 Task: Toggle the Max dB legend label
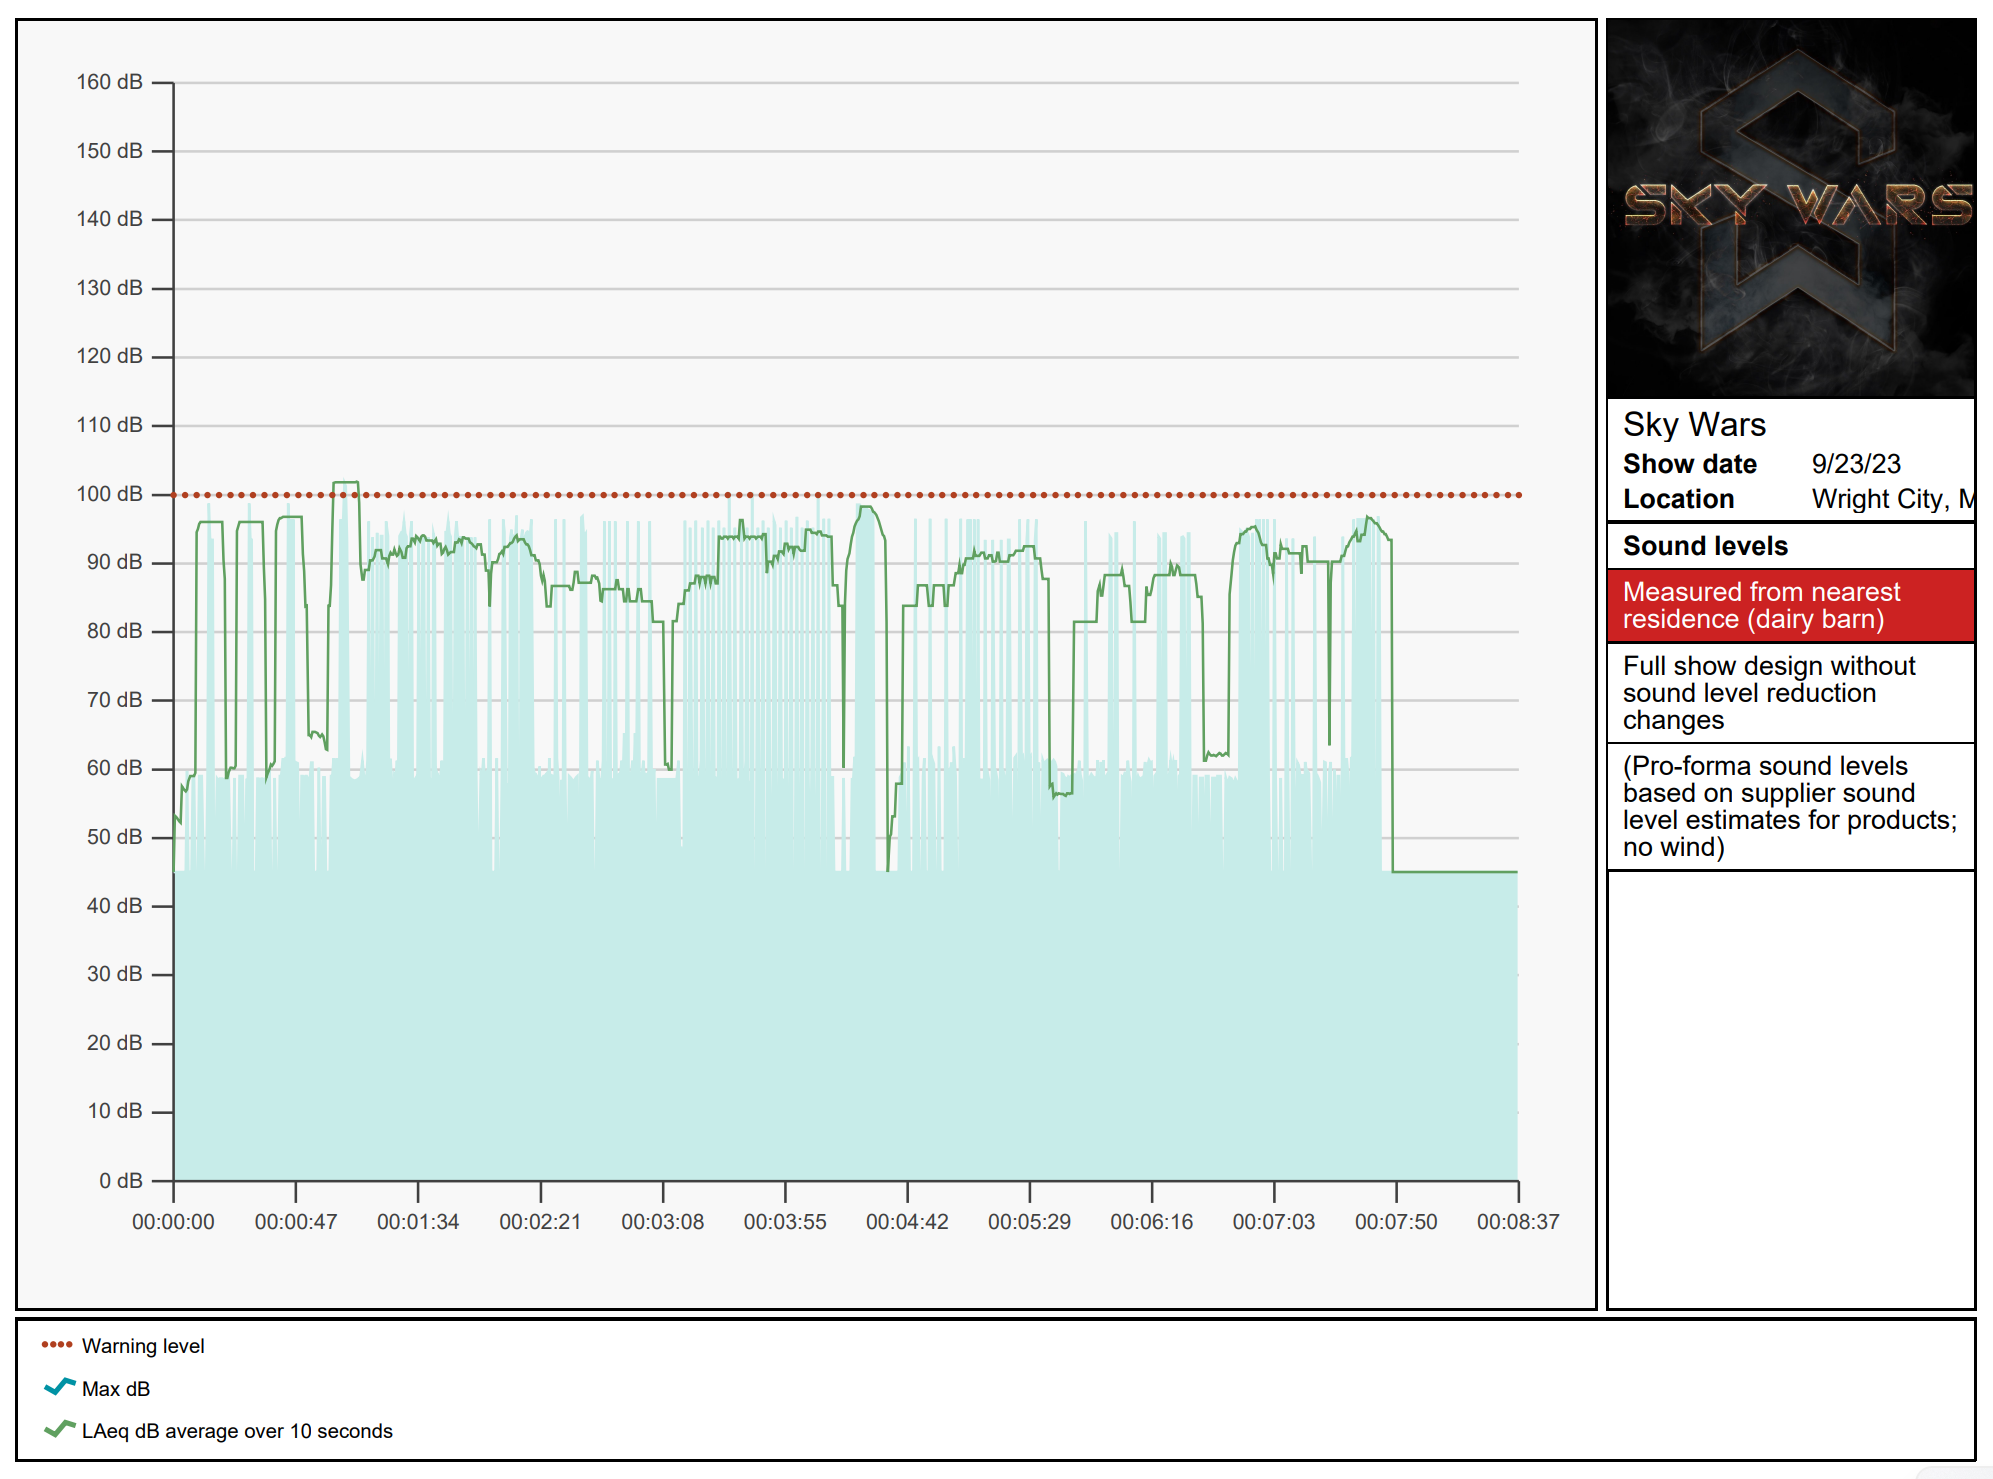116,1389
